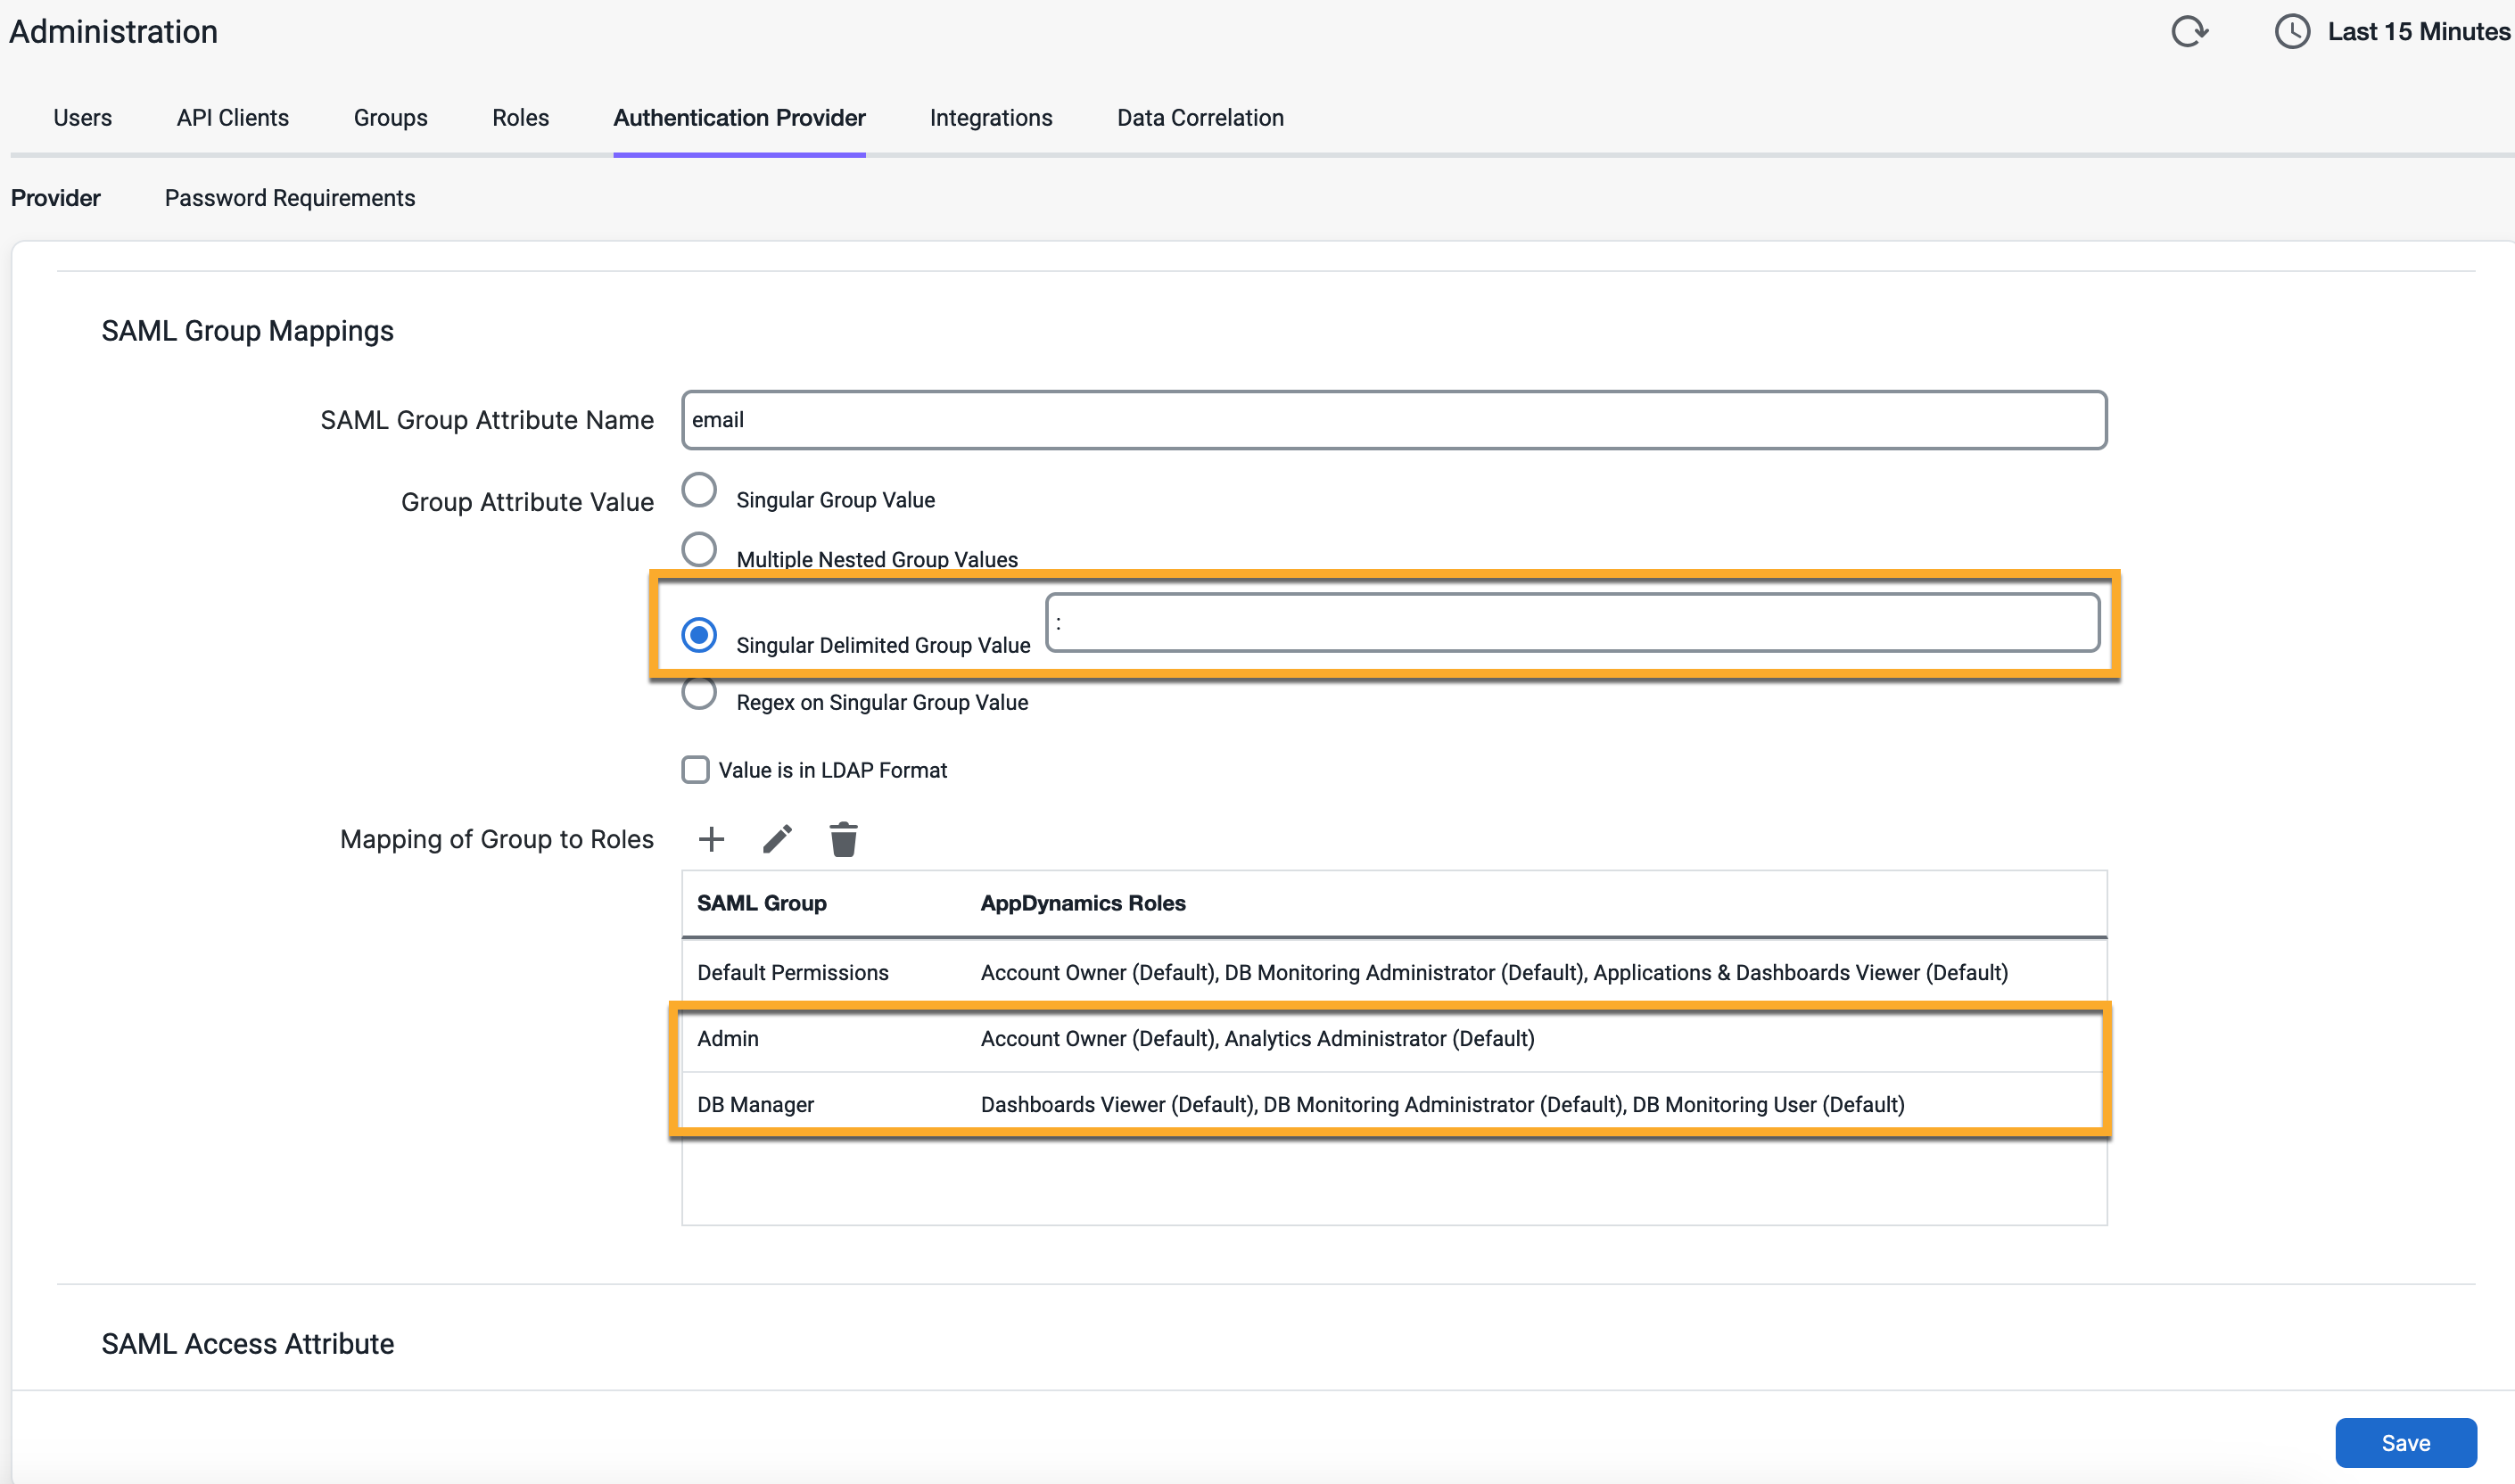Click the SAML Access Attribute heading
2515x1484 pixels.
247,1343
